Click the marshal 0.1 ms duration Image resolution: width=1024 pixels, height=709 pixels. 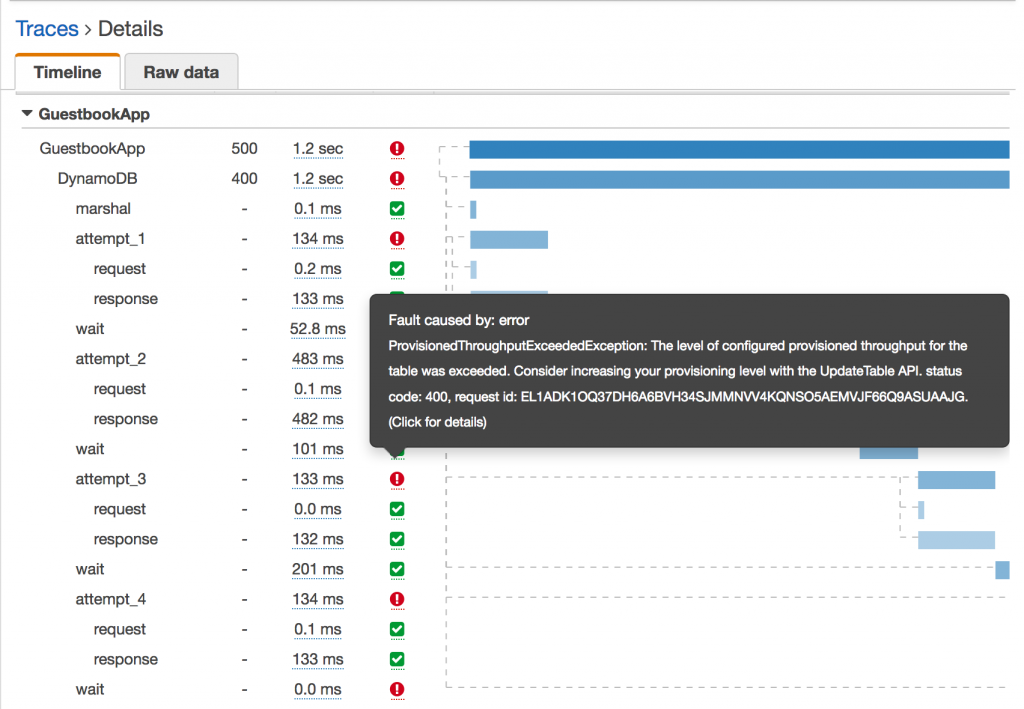click(x=318, y=209)
